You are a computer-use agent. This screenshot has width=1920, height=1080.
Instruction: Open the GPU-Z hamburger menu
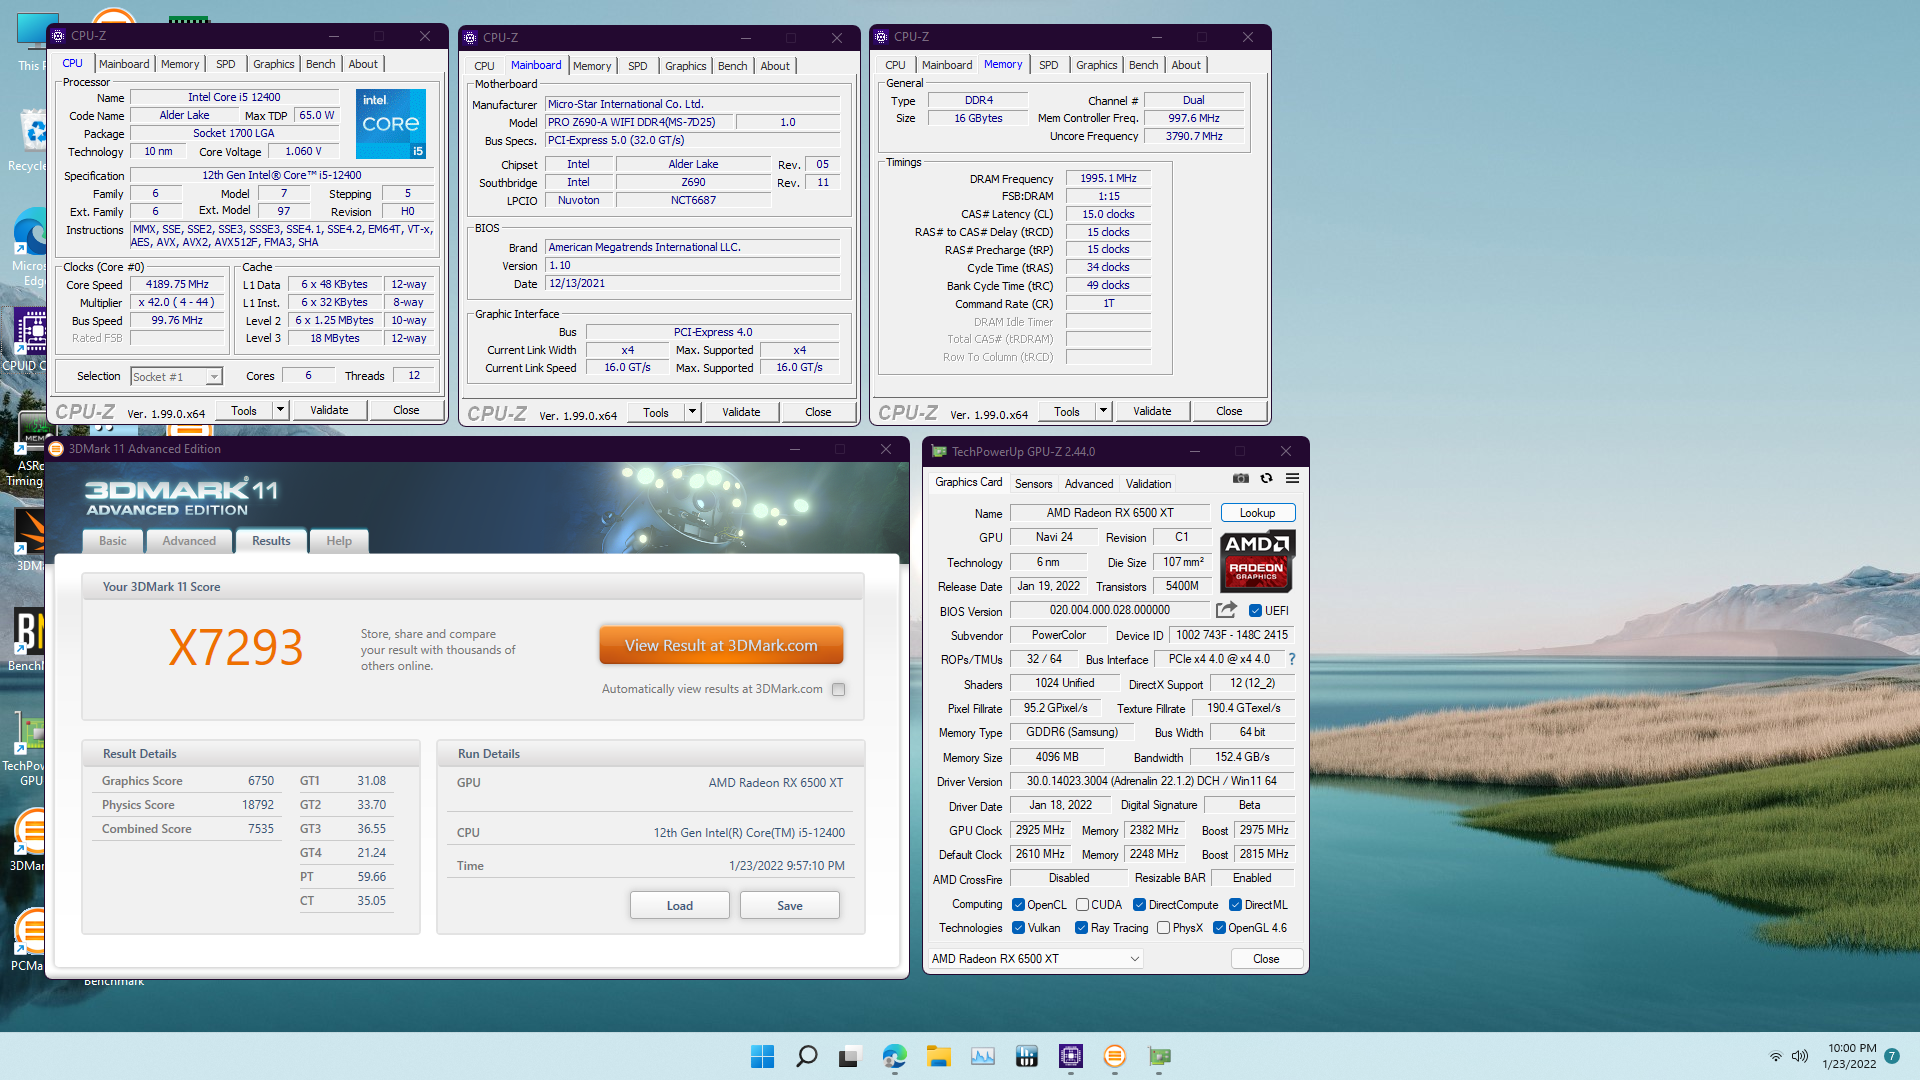(1293, 479)
